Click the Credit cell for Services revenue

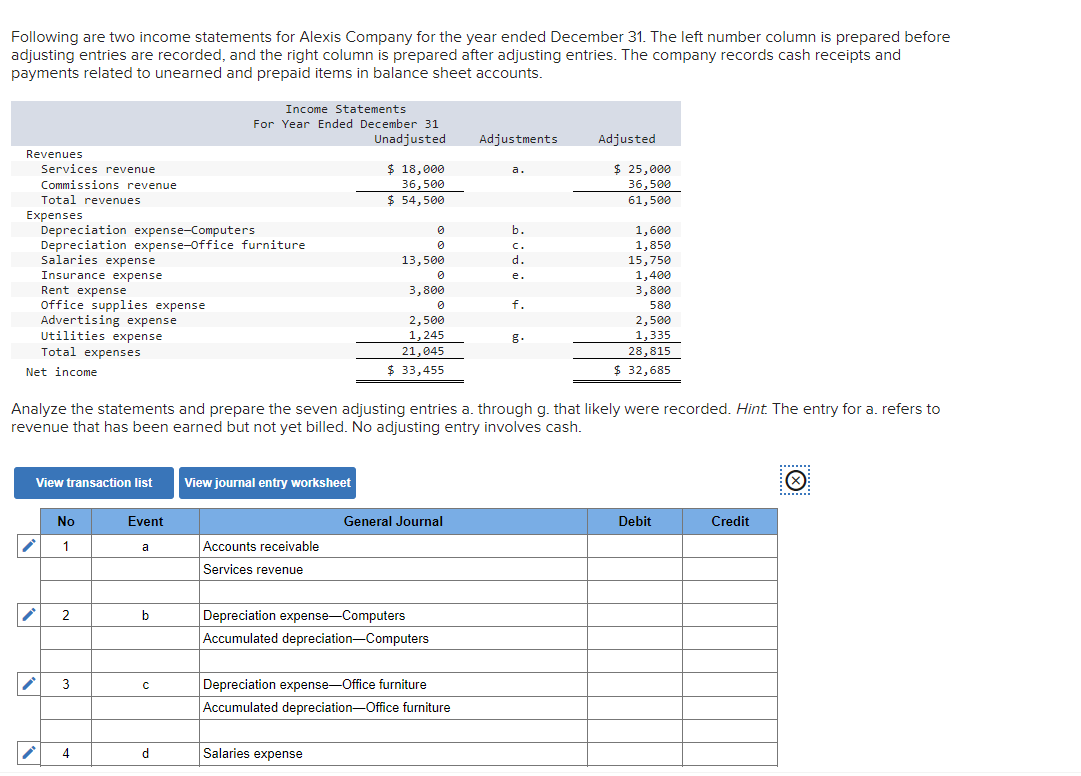point(730,568)
